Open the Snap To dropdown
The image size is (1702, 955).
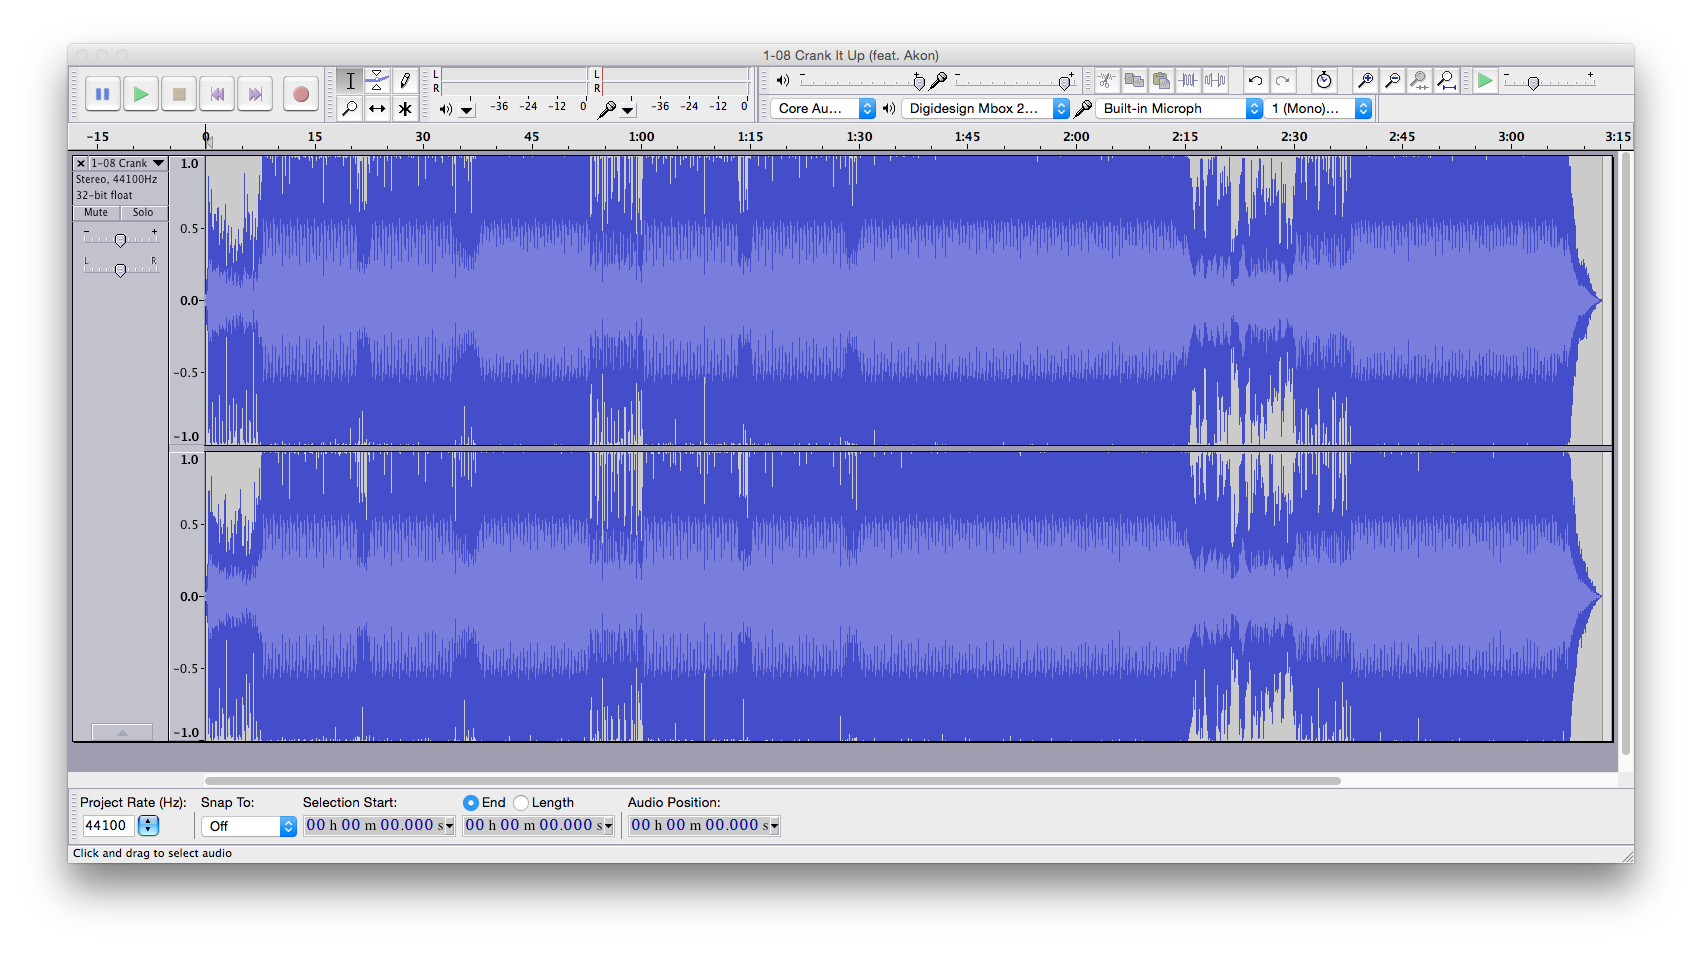pyautogui.click(x=248, y=826)
